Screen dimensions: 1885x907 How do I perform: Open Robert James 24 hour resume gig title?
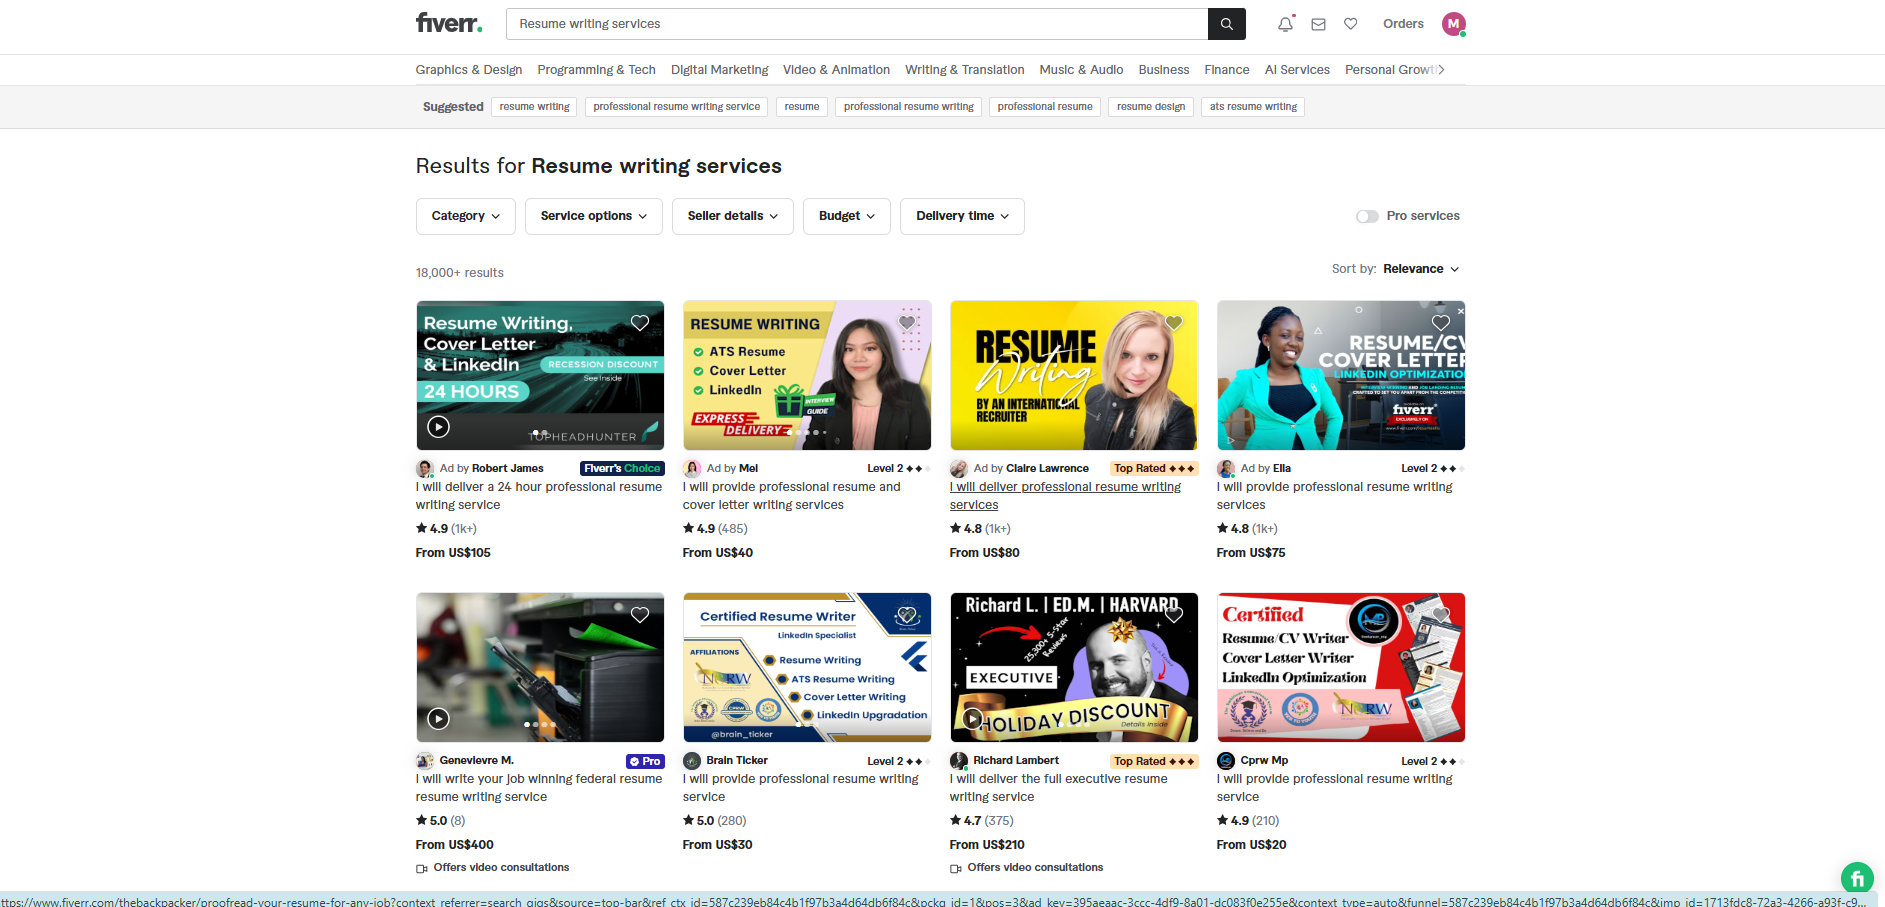[539, 496]
